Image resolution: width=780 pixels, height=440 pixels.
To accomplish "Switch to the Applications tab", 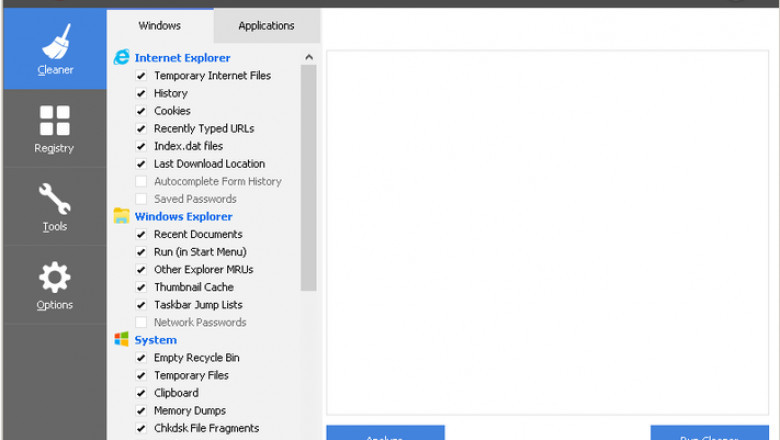I will pyautogui.click(x=266, y=25).
